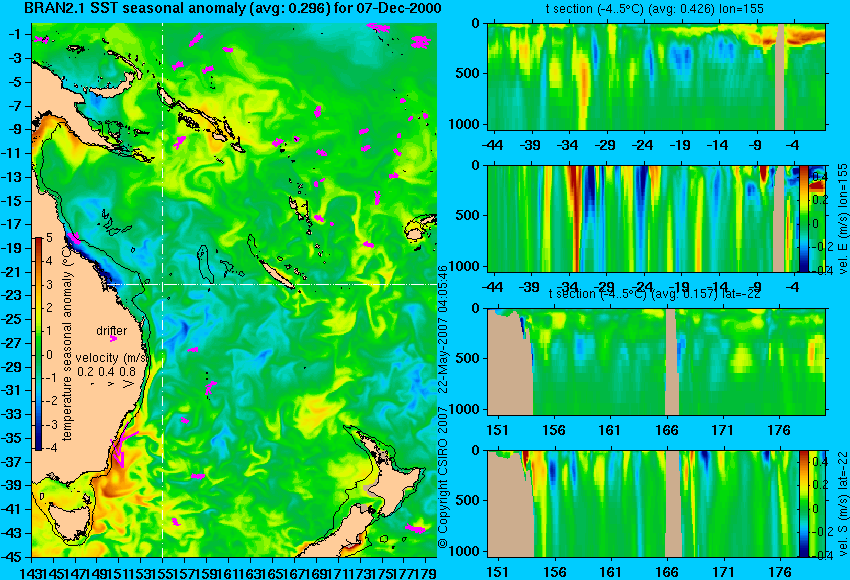Click the '-35' latitude axis label on the map
This screenshot has height=580, width=850.
click(12, 439)
